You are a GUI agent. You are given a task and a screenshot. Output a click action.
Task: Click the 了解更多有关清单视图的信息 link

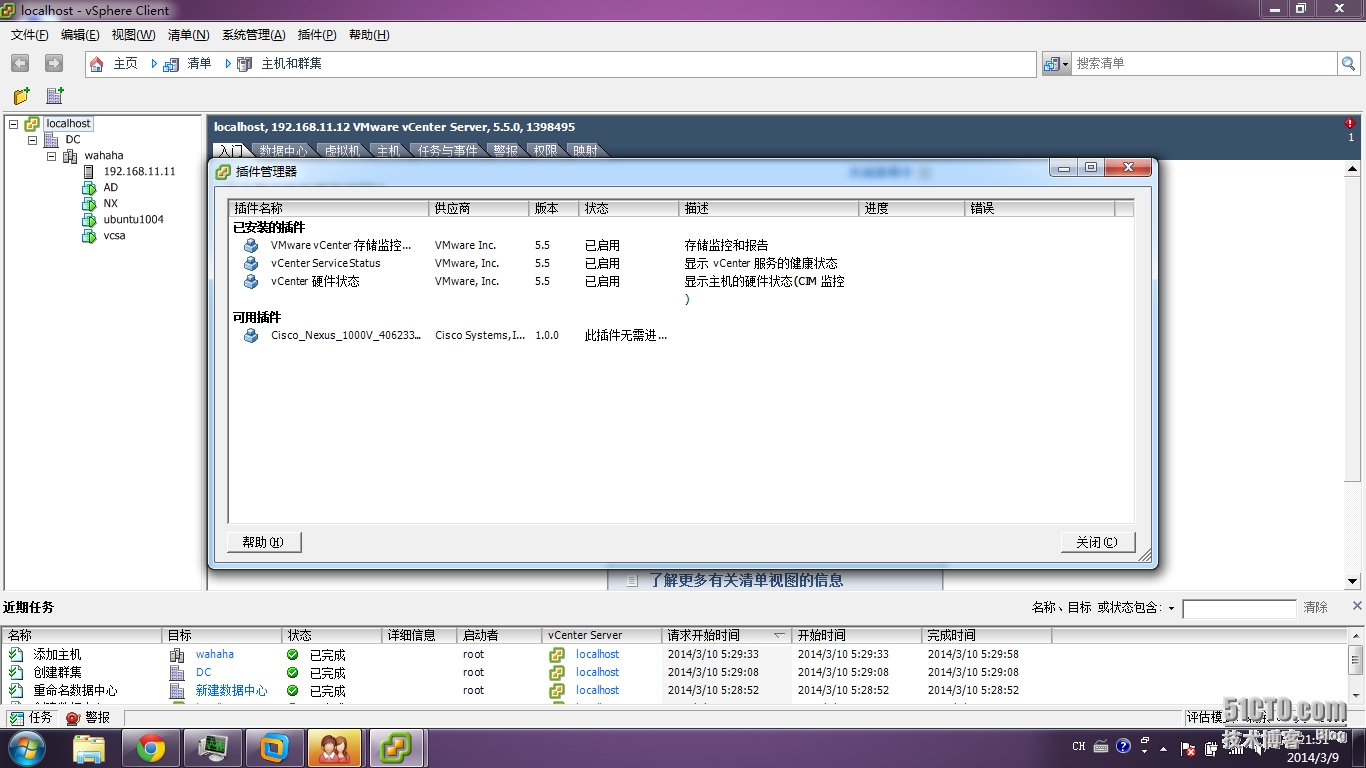click(746, 580)
